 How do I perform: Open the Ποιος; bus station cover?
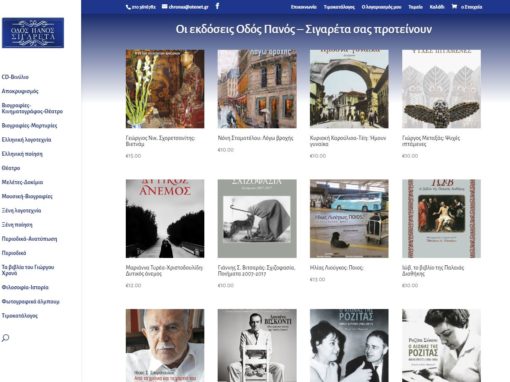tap(349, 218)
